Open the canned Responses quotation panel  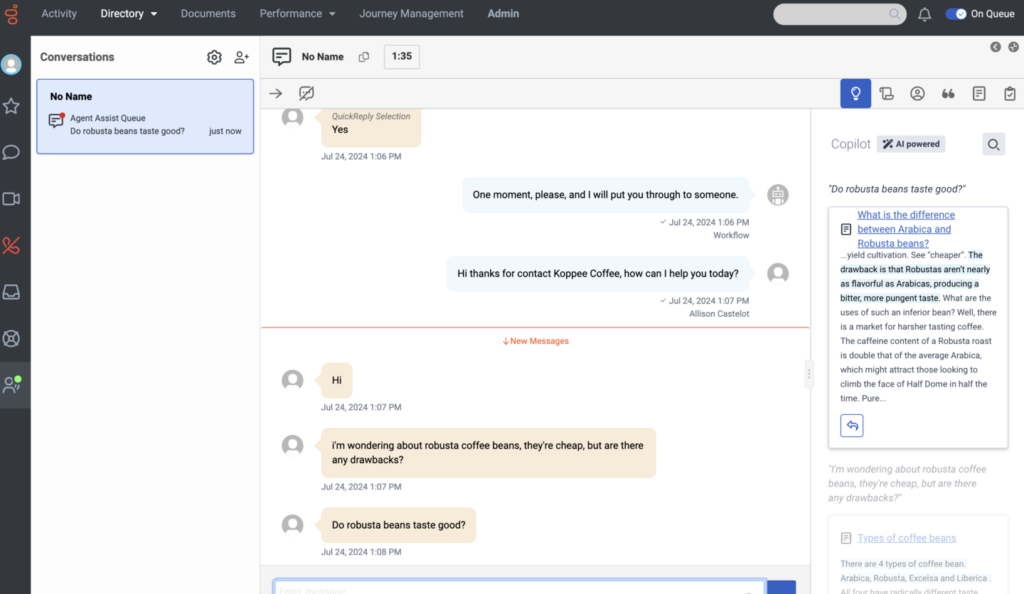[948, 93]
